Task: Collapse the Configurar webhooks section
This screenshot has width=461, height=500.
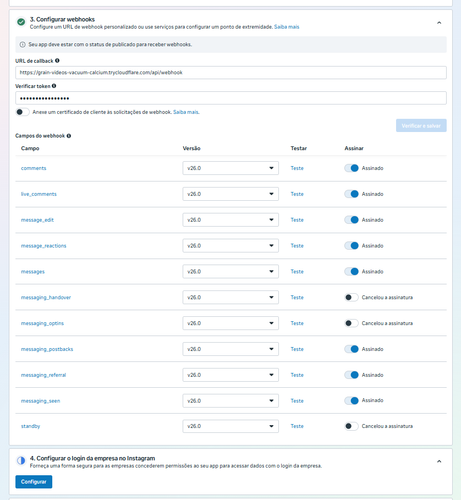Action: tap(439, 23)
